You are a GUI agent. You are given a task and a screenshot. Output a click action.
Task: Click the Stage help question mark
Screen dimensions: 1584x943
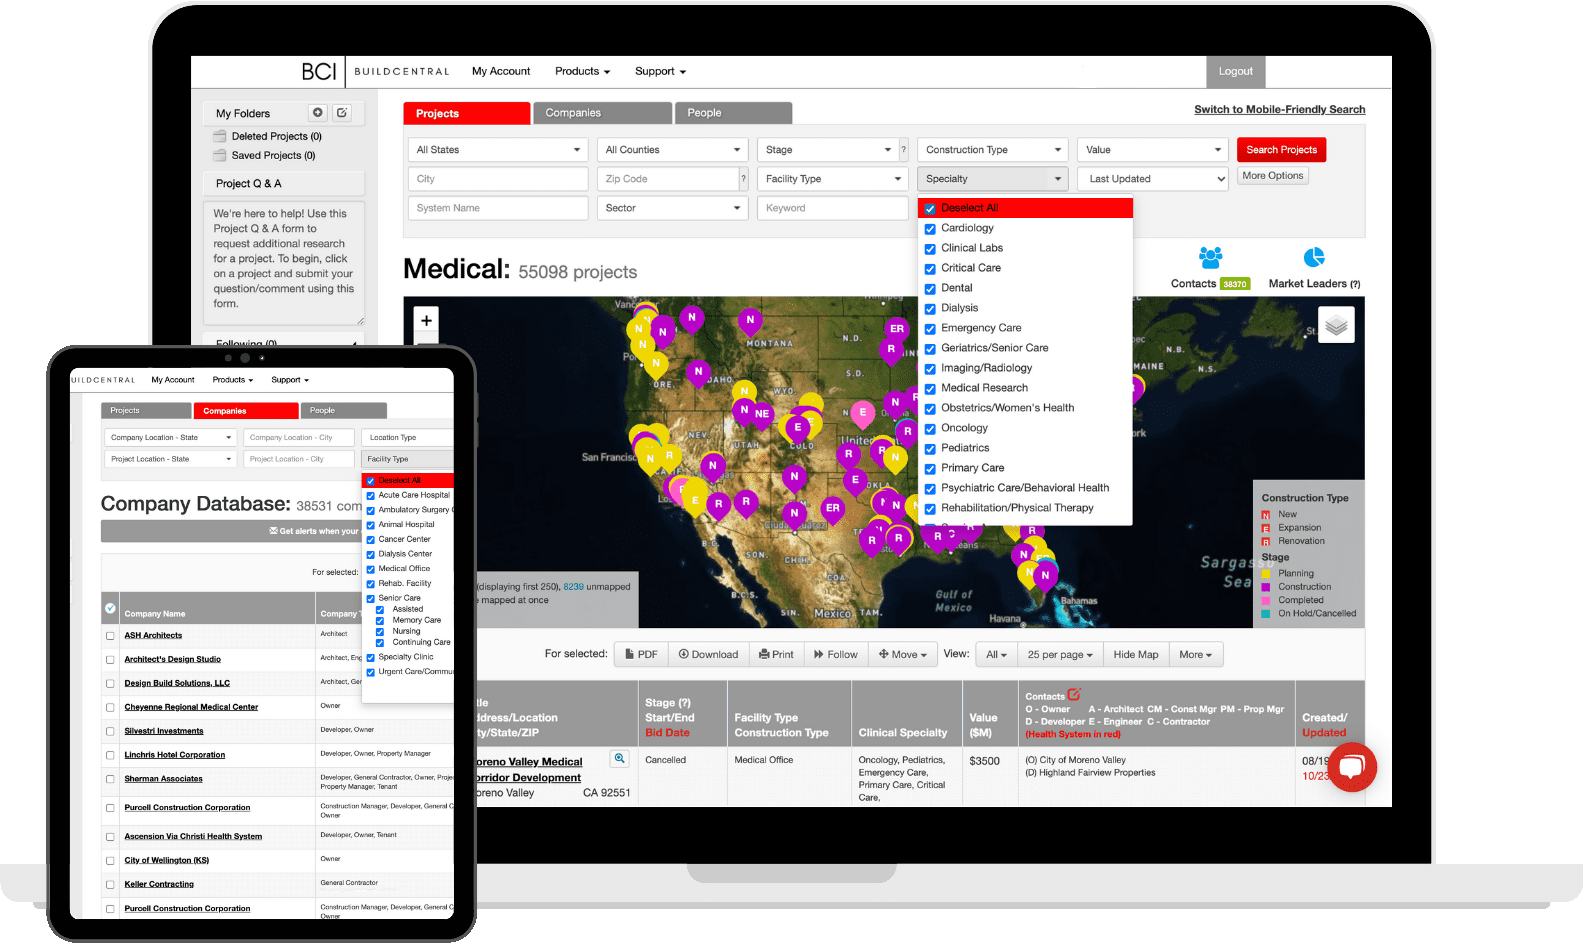903,150
